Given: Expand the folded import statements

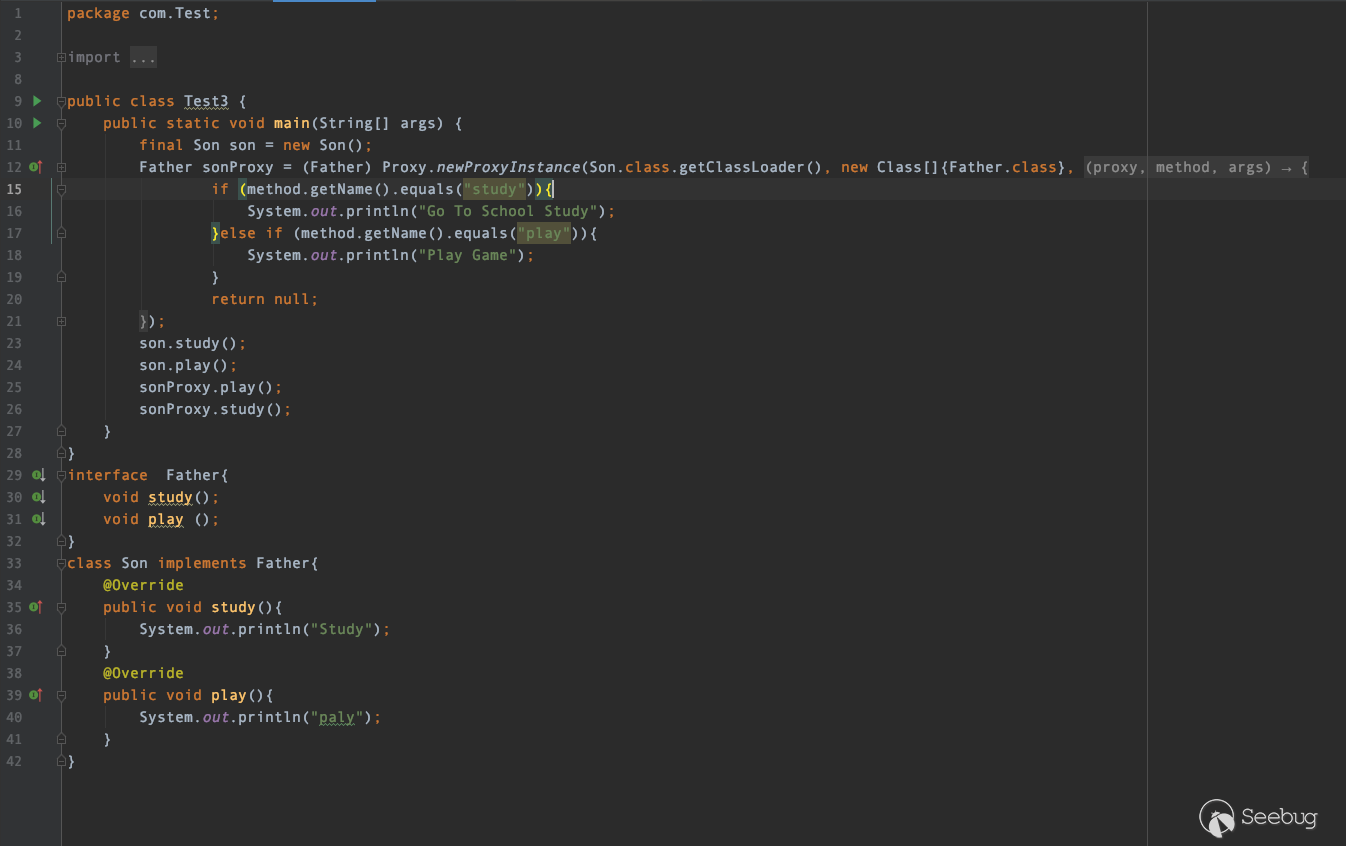Looking at the screenshot, I should 61,57.
